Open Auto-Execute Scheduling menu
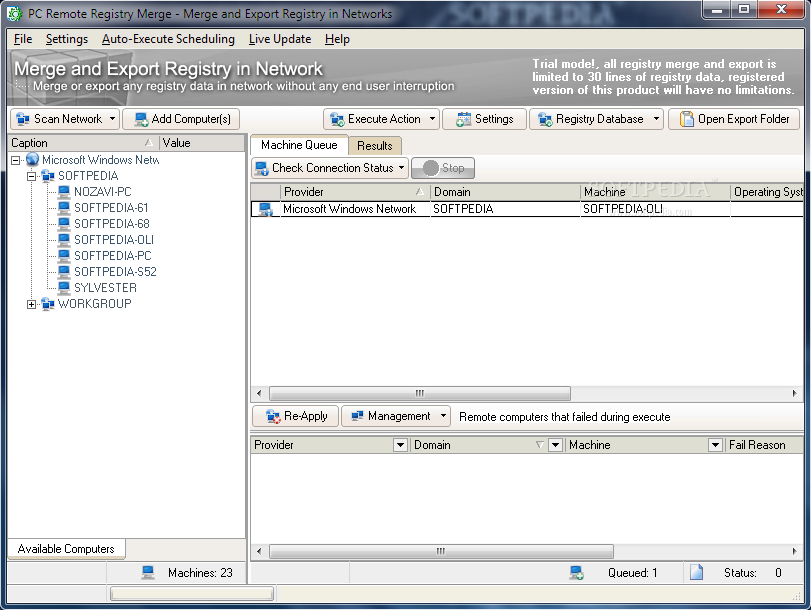The image size is (811, 610). [168, 39]
